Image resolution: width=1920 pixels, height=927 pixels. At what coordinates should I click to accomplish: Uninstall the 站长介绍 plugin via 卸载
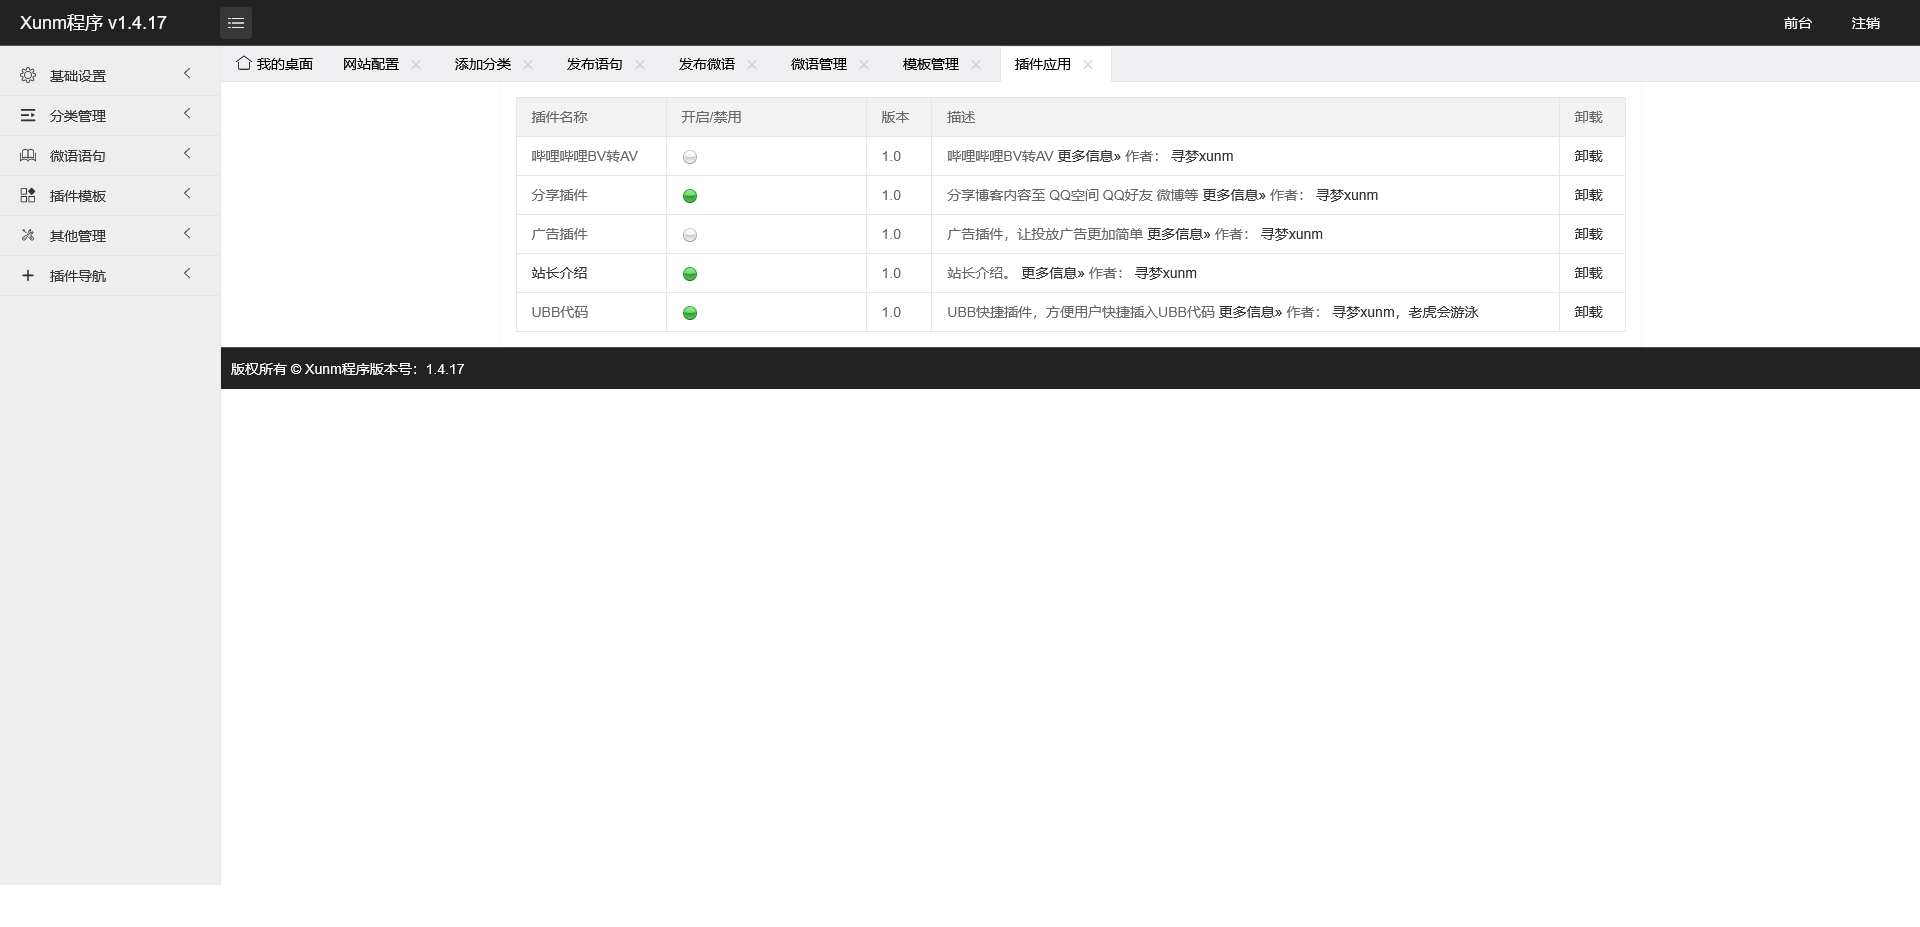(x=1588, y=273)
